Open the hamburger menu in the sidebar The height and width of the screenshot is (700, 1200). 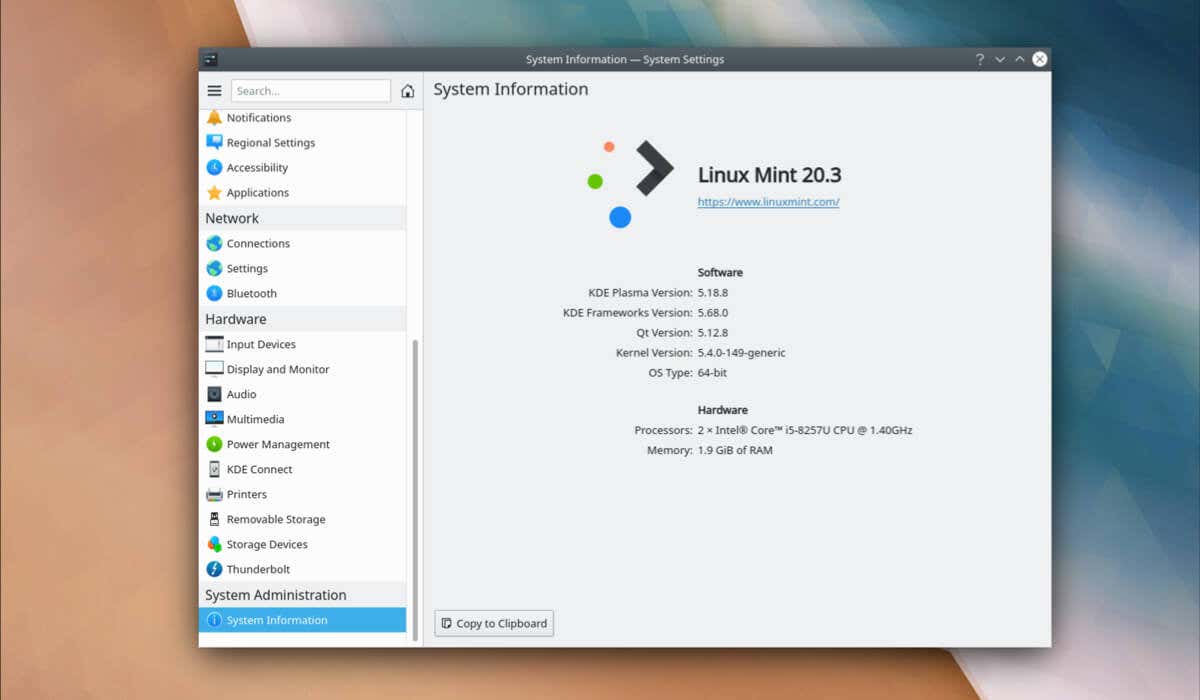point(214,91)
